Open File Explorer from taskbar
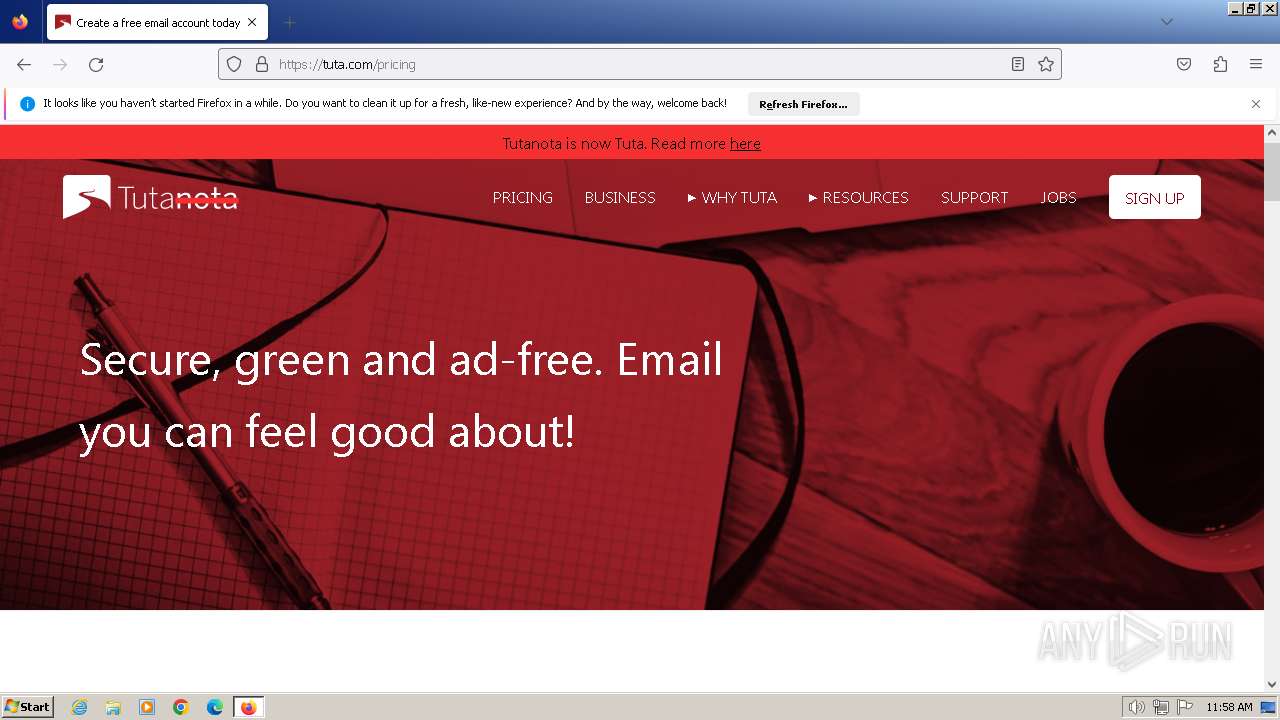 click(x=113, y=707)
